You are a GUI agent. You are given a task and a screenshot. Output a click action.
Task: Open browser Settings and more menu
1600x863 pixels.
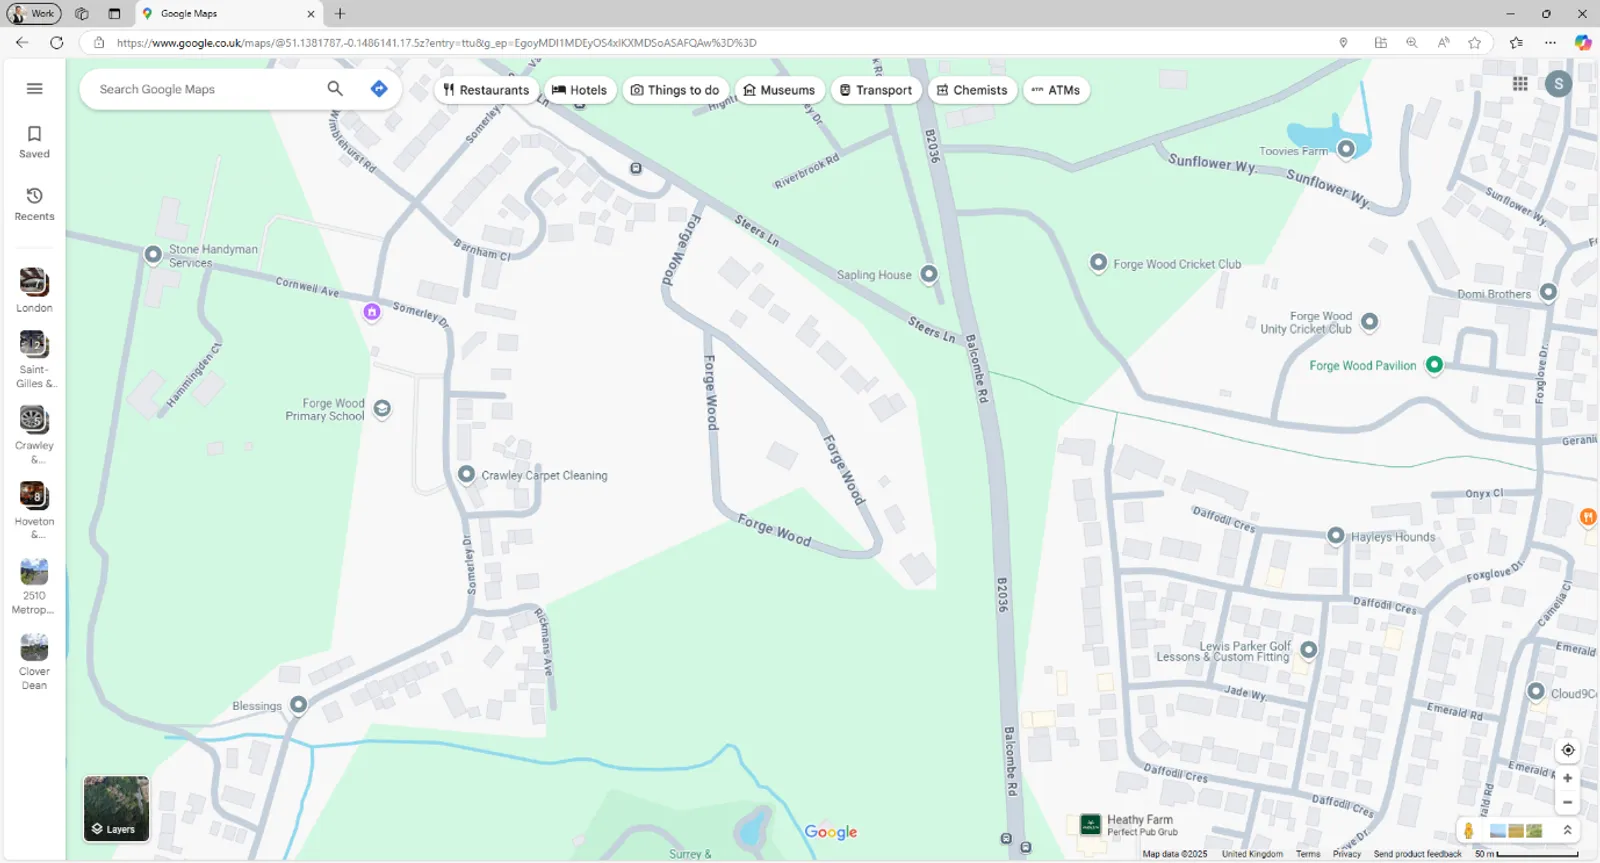1550,43
